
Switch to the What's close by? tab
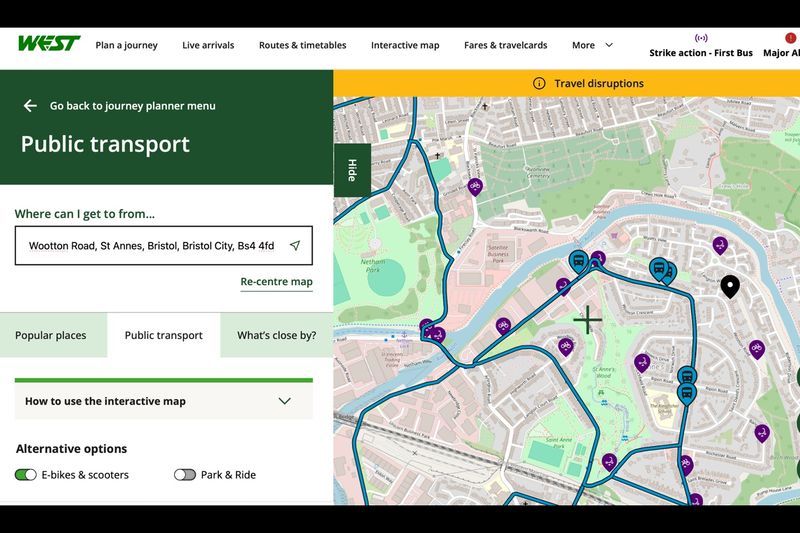[276, 336]
